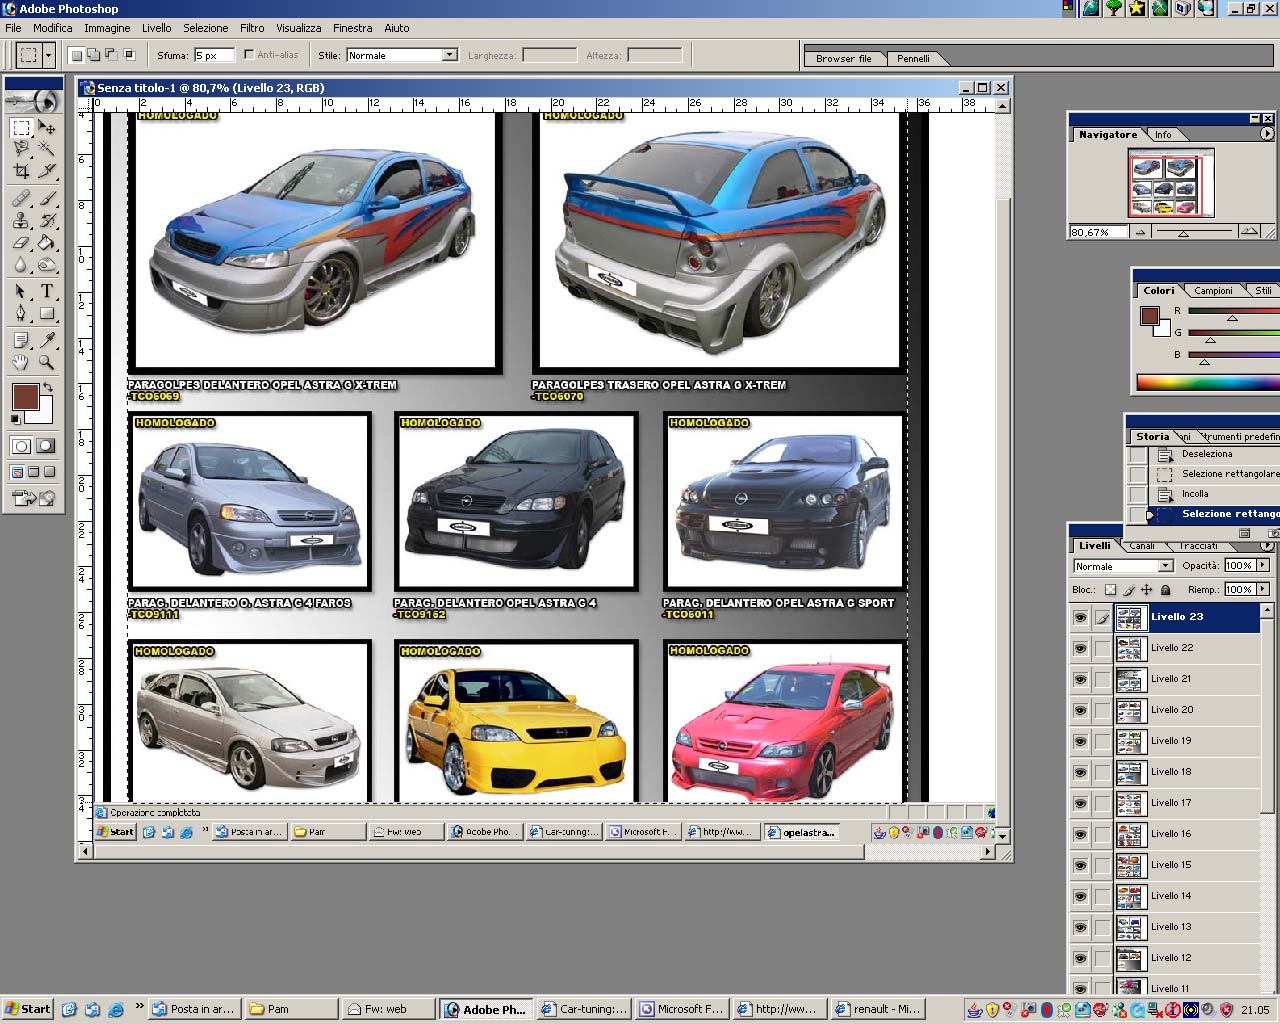Image resolution: width=1280 pixels, height=1024 pixels.
Task: Hide layer Livello 22
Action: coord(1080,649)
